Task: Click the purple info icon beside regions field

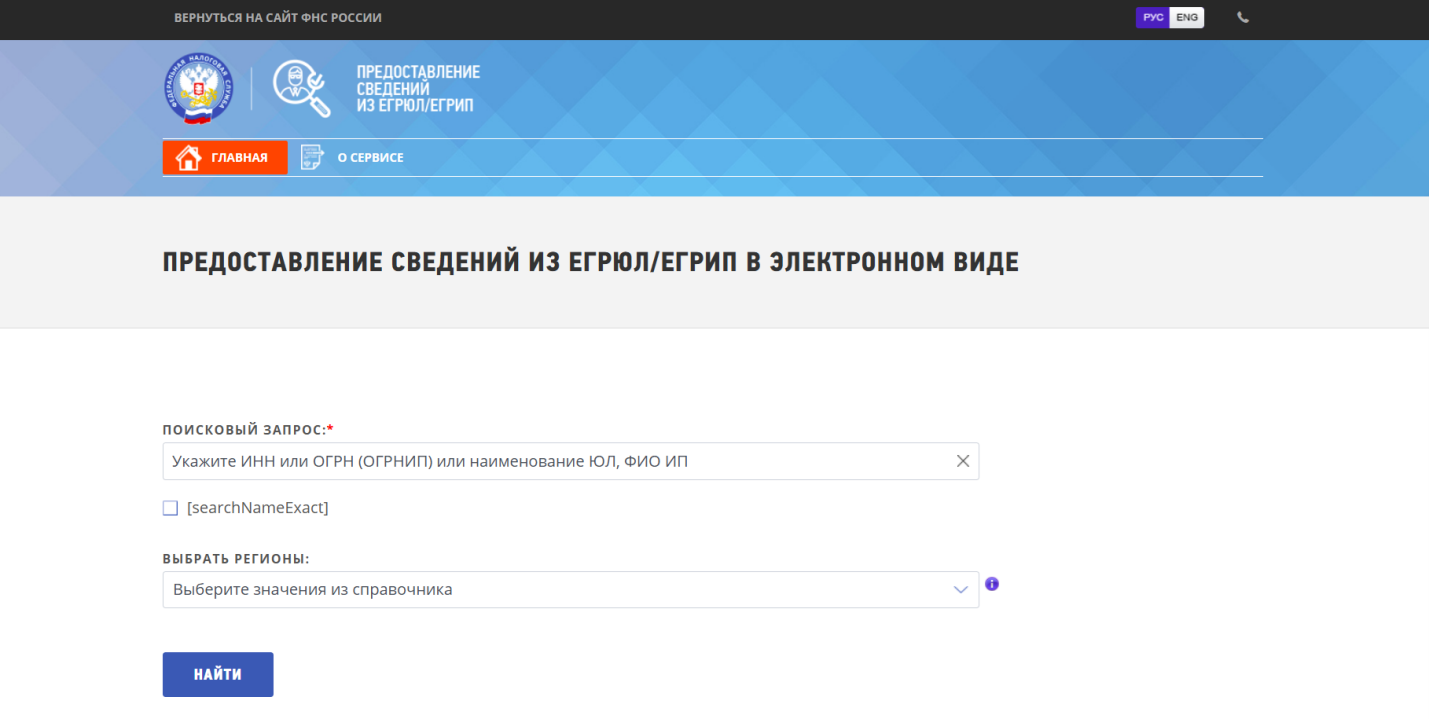Action: coord(992,584)
